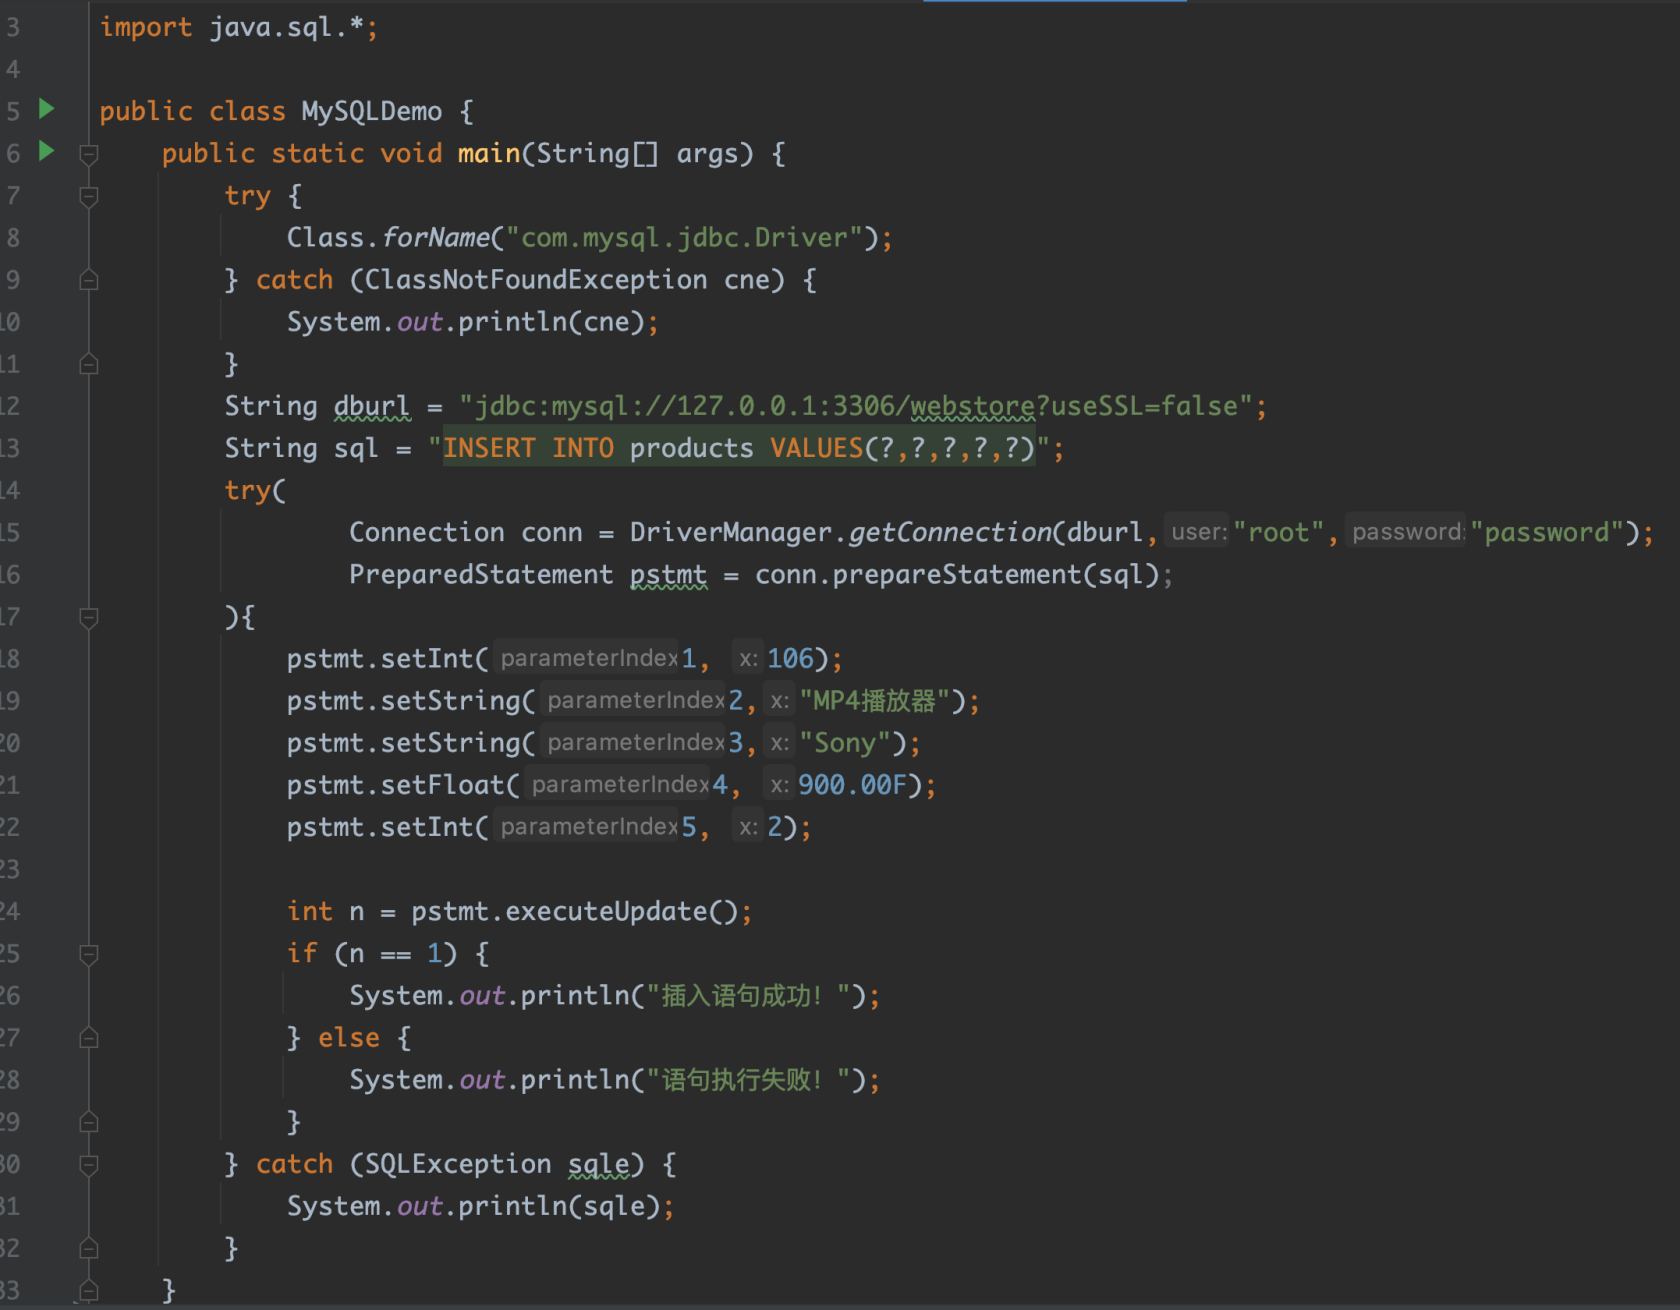Screen dimensions: 1680x1310
Task: Click the "Sony" string literal
Action: (844, 742)
